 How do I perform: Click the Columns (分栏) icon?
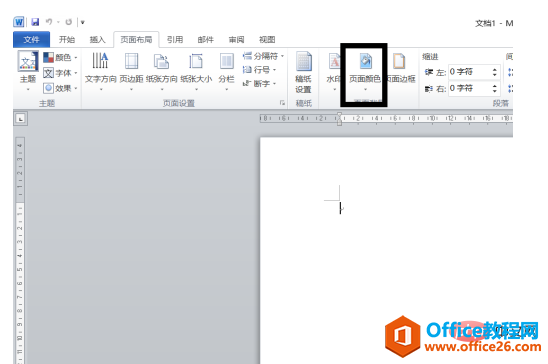click(227, 61)
